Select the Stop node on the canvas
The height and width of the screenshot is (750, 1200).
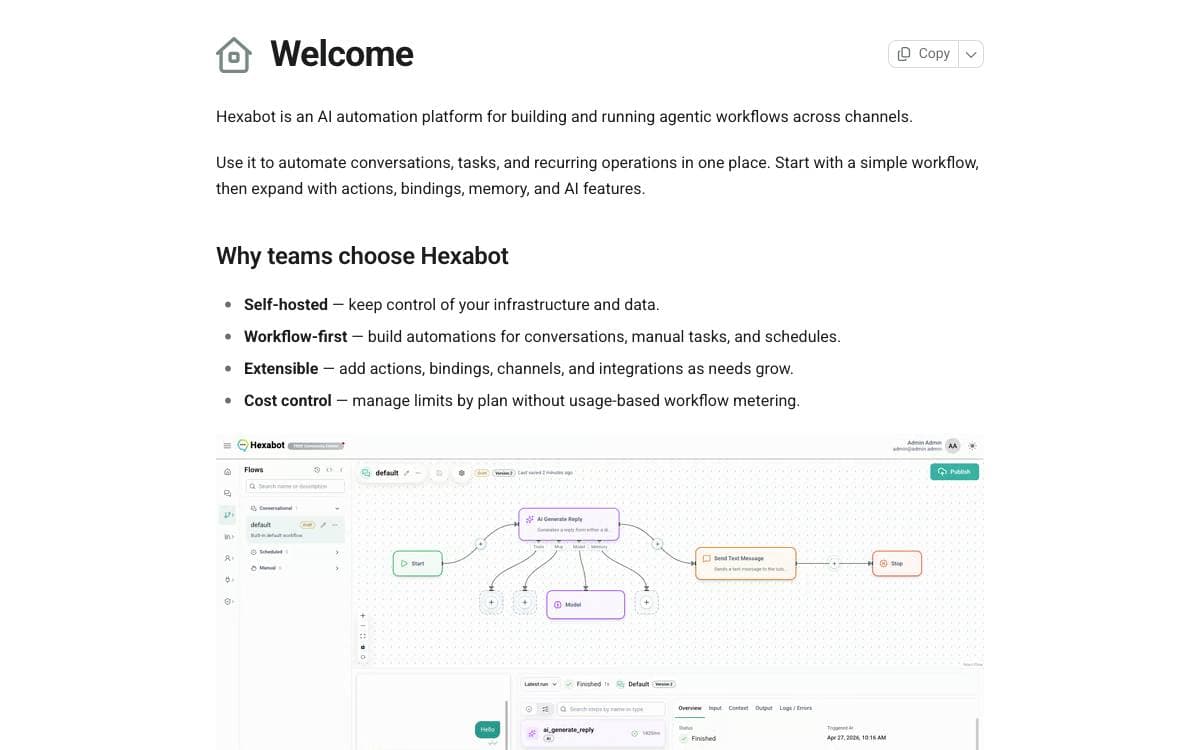pyautogui.click(x=897, y=563)
